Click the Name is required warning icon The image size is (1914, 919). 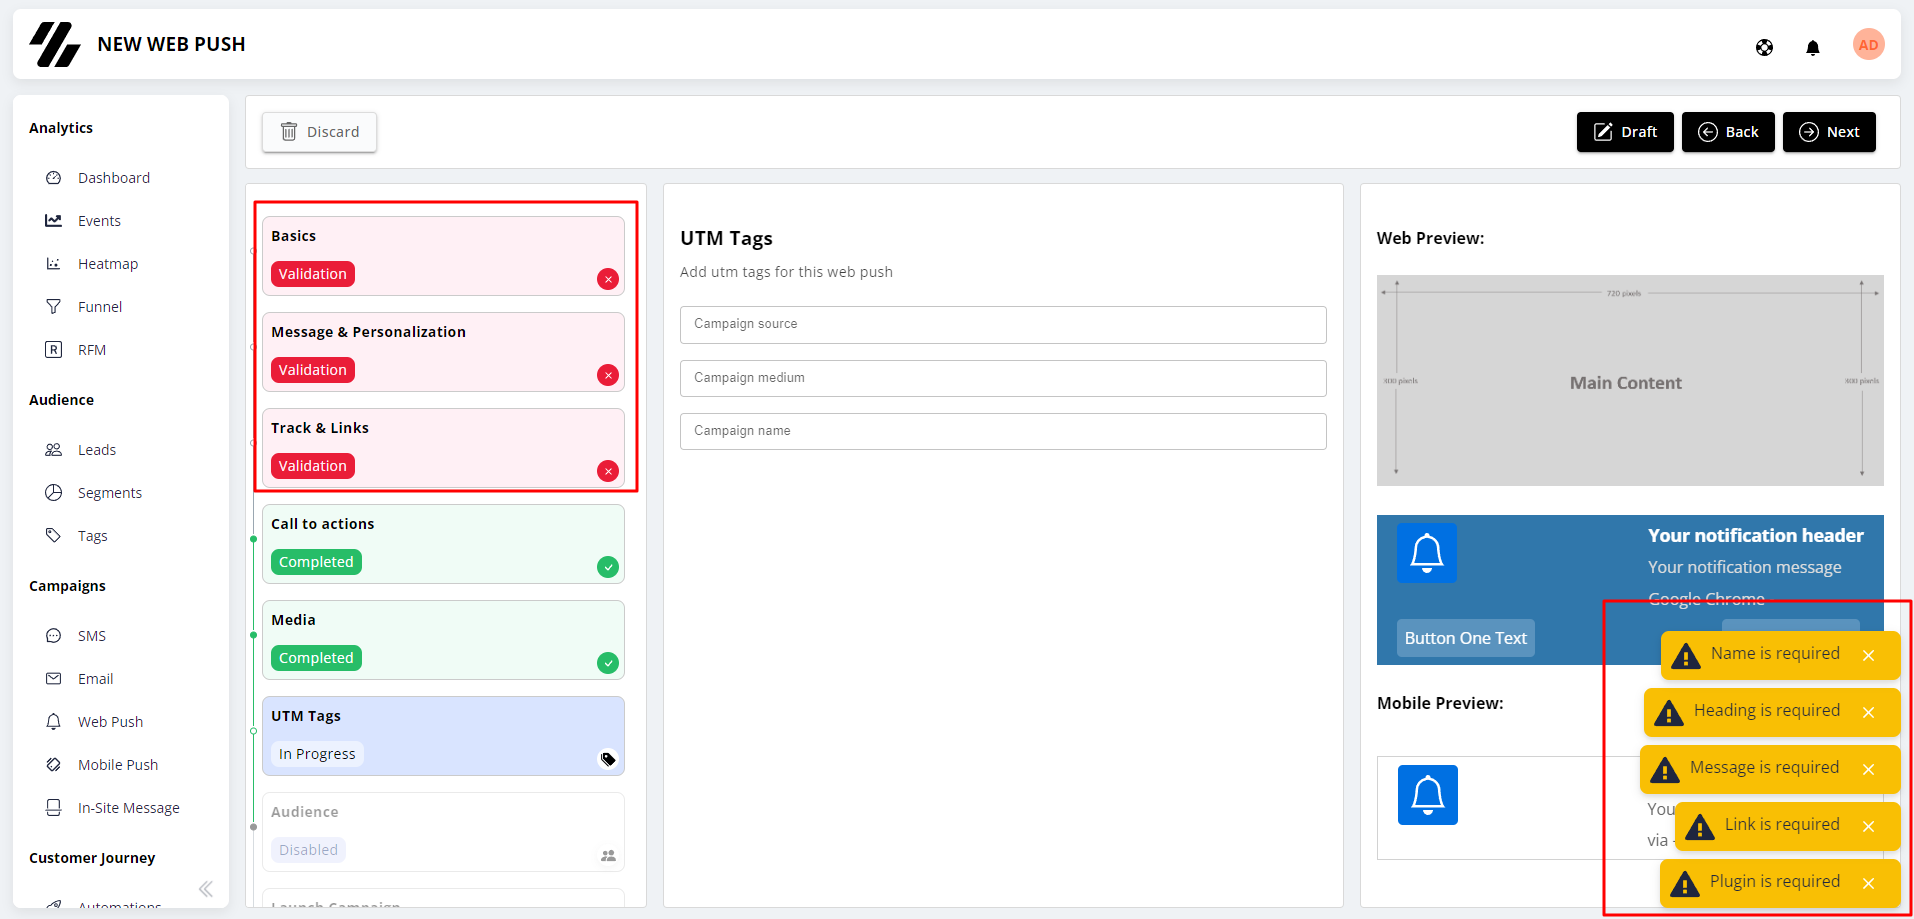point(1686,656)
